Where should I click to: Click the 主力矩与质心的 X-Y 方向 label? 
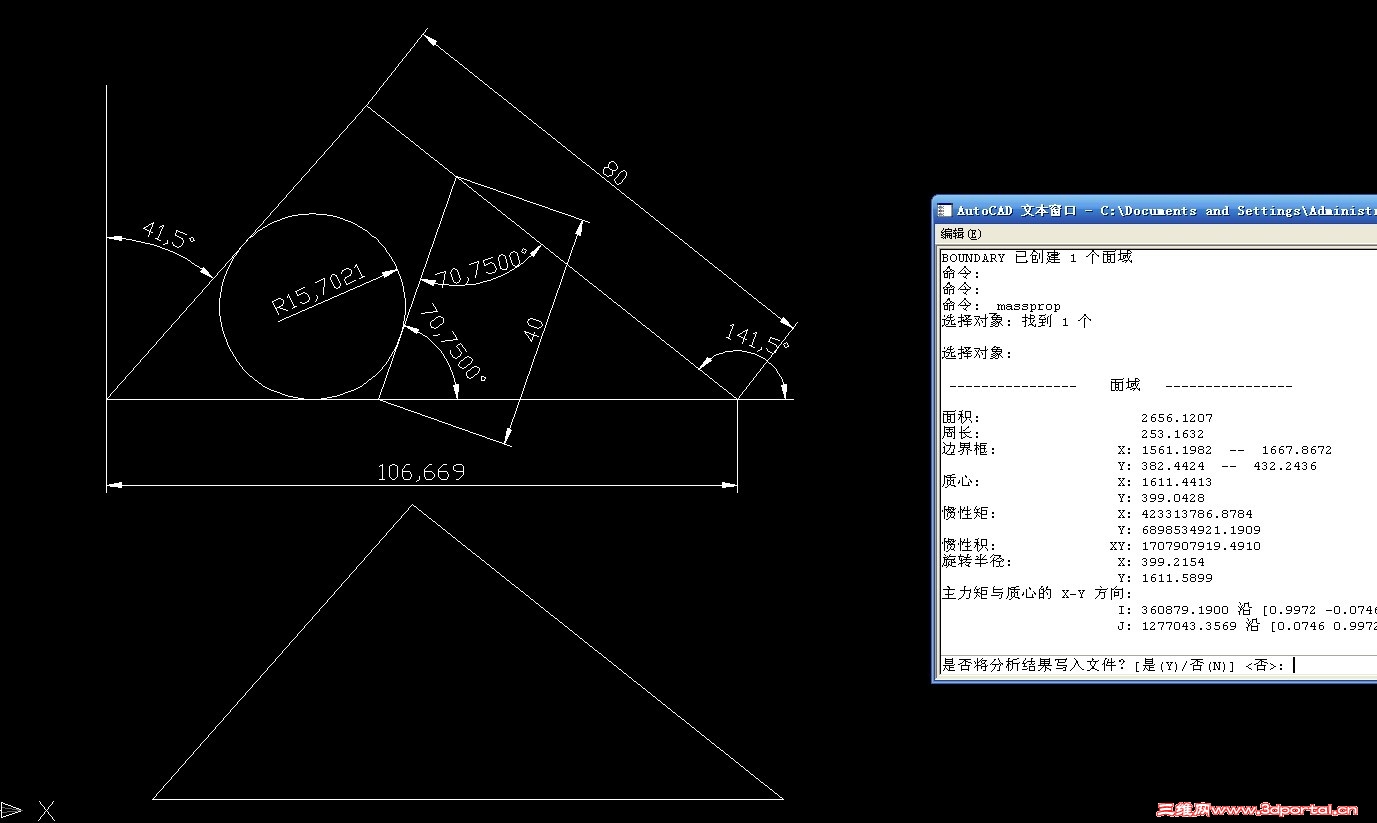[1037, 593]
